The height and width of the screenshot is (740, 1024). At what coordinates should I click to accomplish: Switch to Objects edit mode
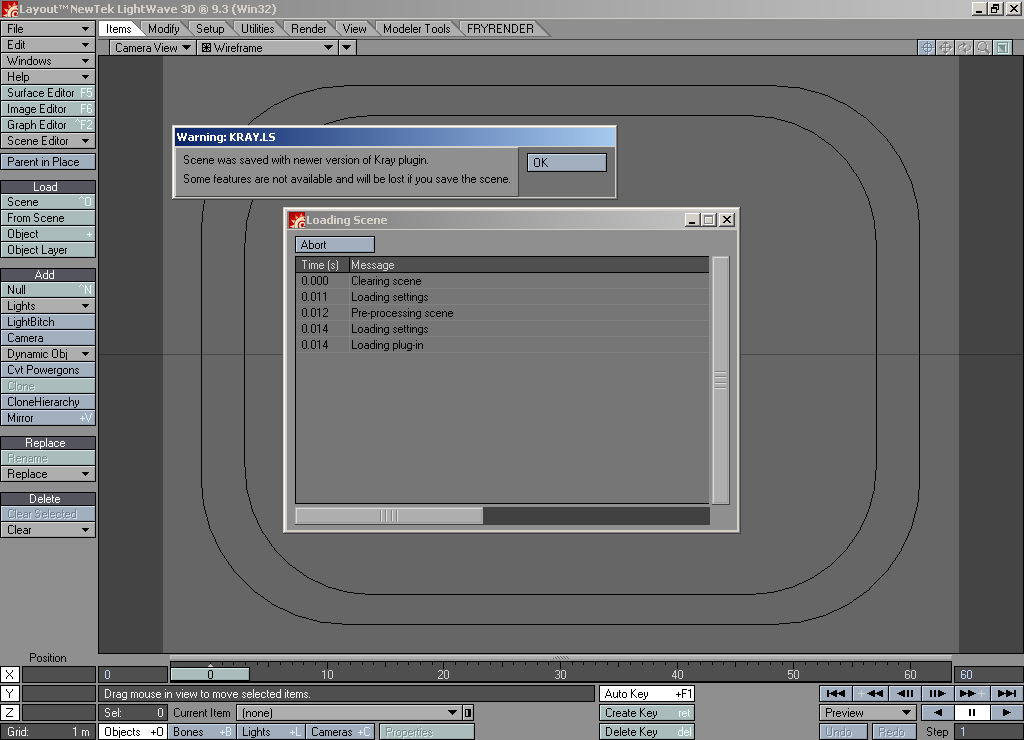133,732
